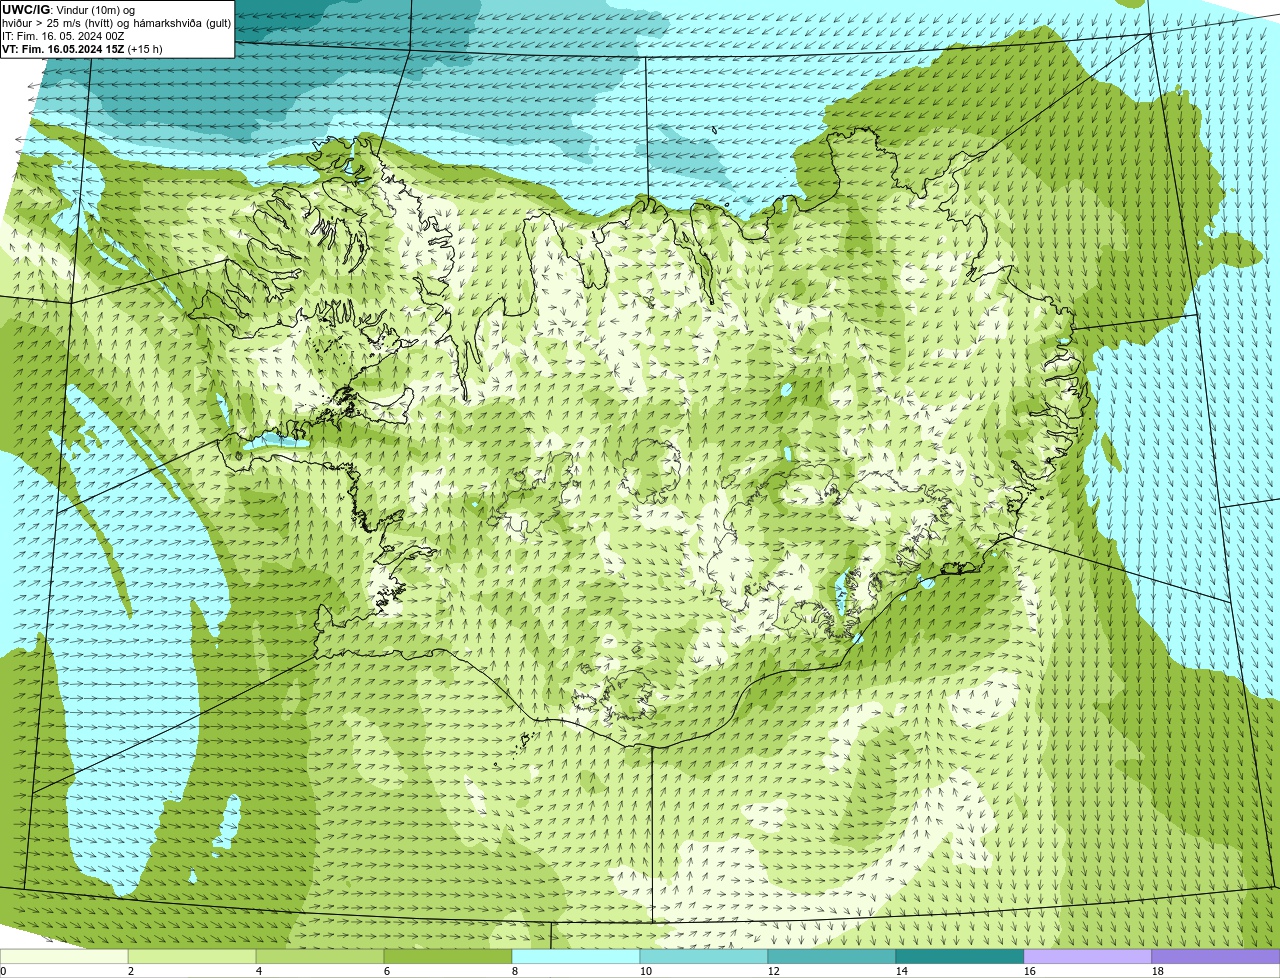Screen dimensions: 1280x978
Task: Click the "UWC/IG: Vindur (10m) og" title line
Action: pyautogui.click(x=68, y=10)
